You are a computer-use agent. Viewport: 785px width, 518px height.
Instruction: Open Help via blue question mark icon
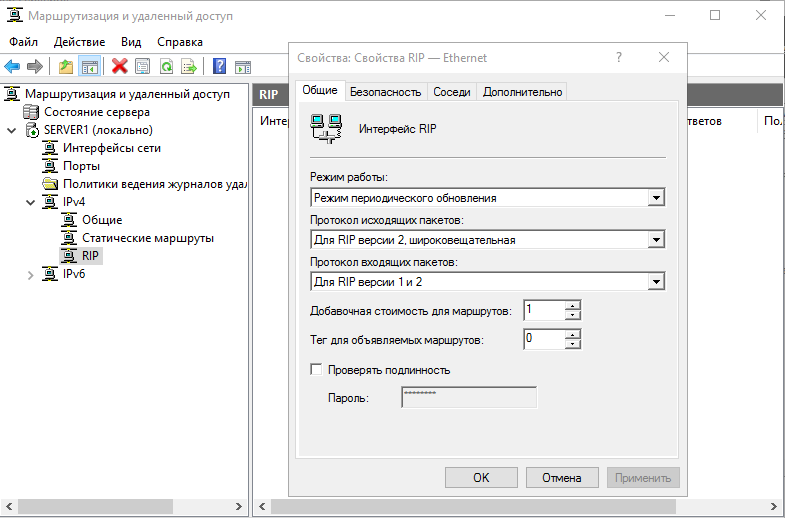(x=217, y=66)
